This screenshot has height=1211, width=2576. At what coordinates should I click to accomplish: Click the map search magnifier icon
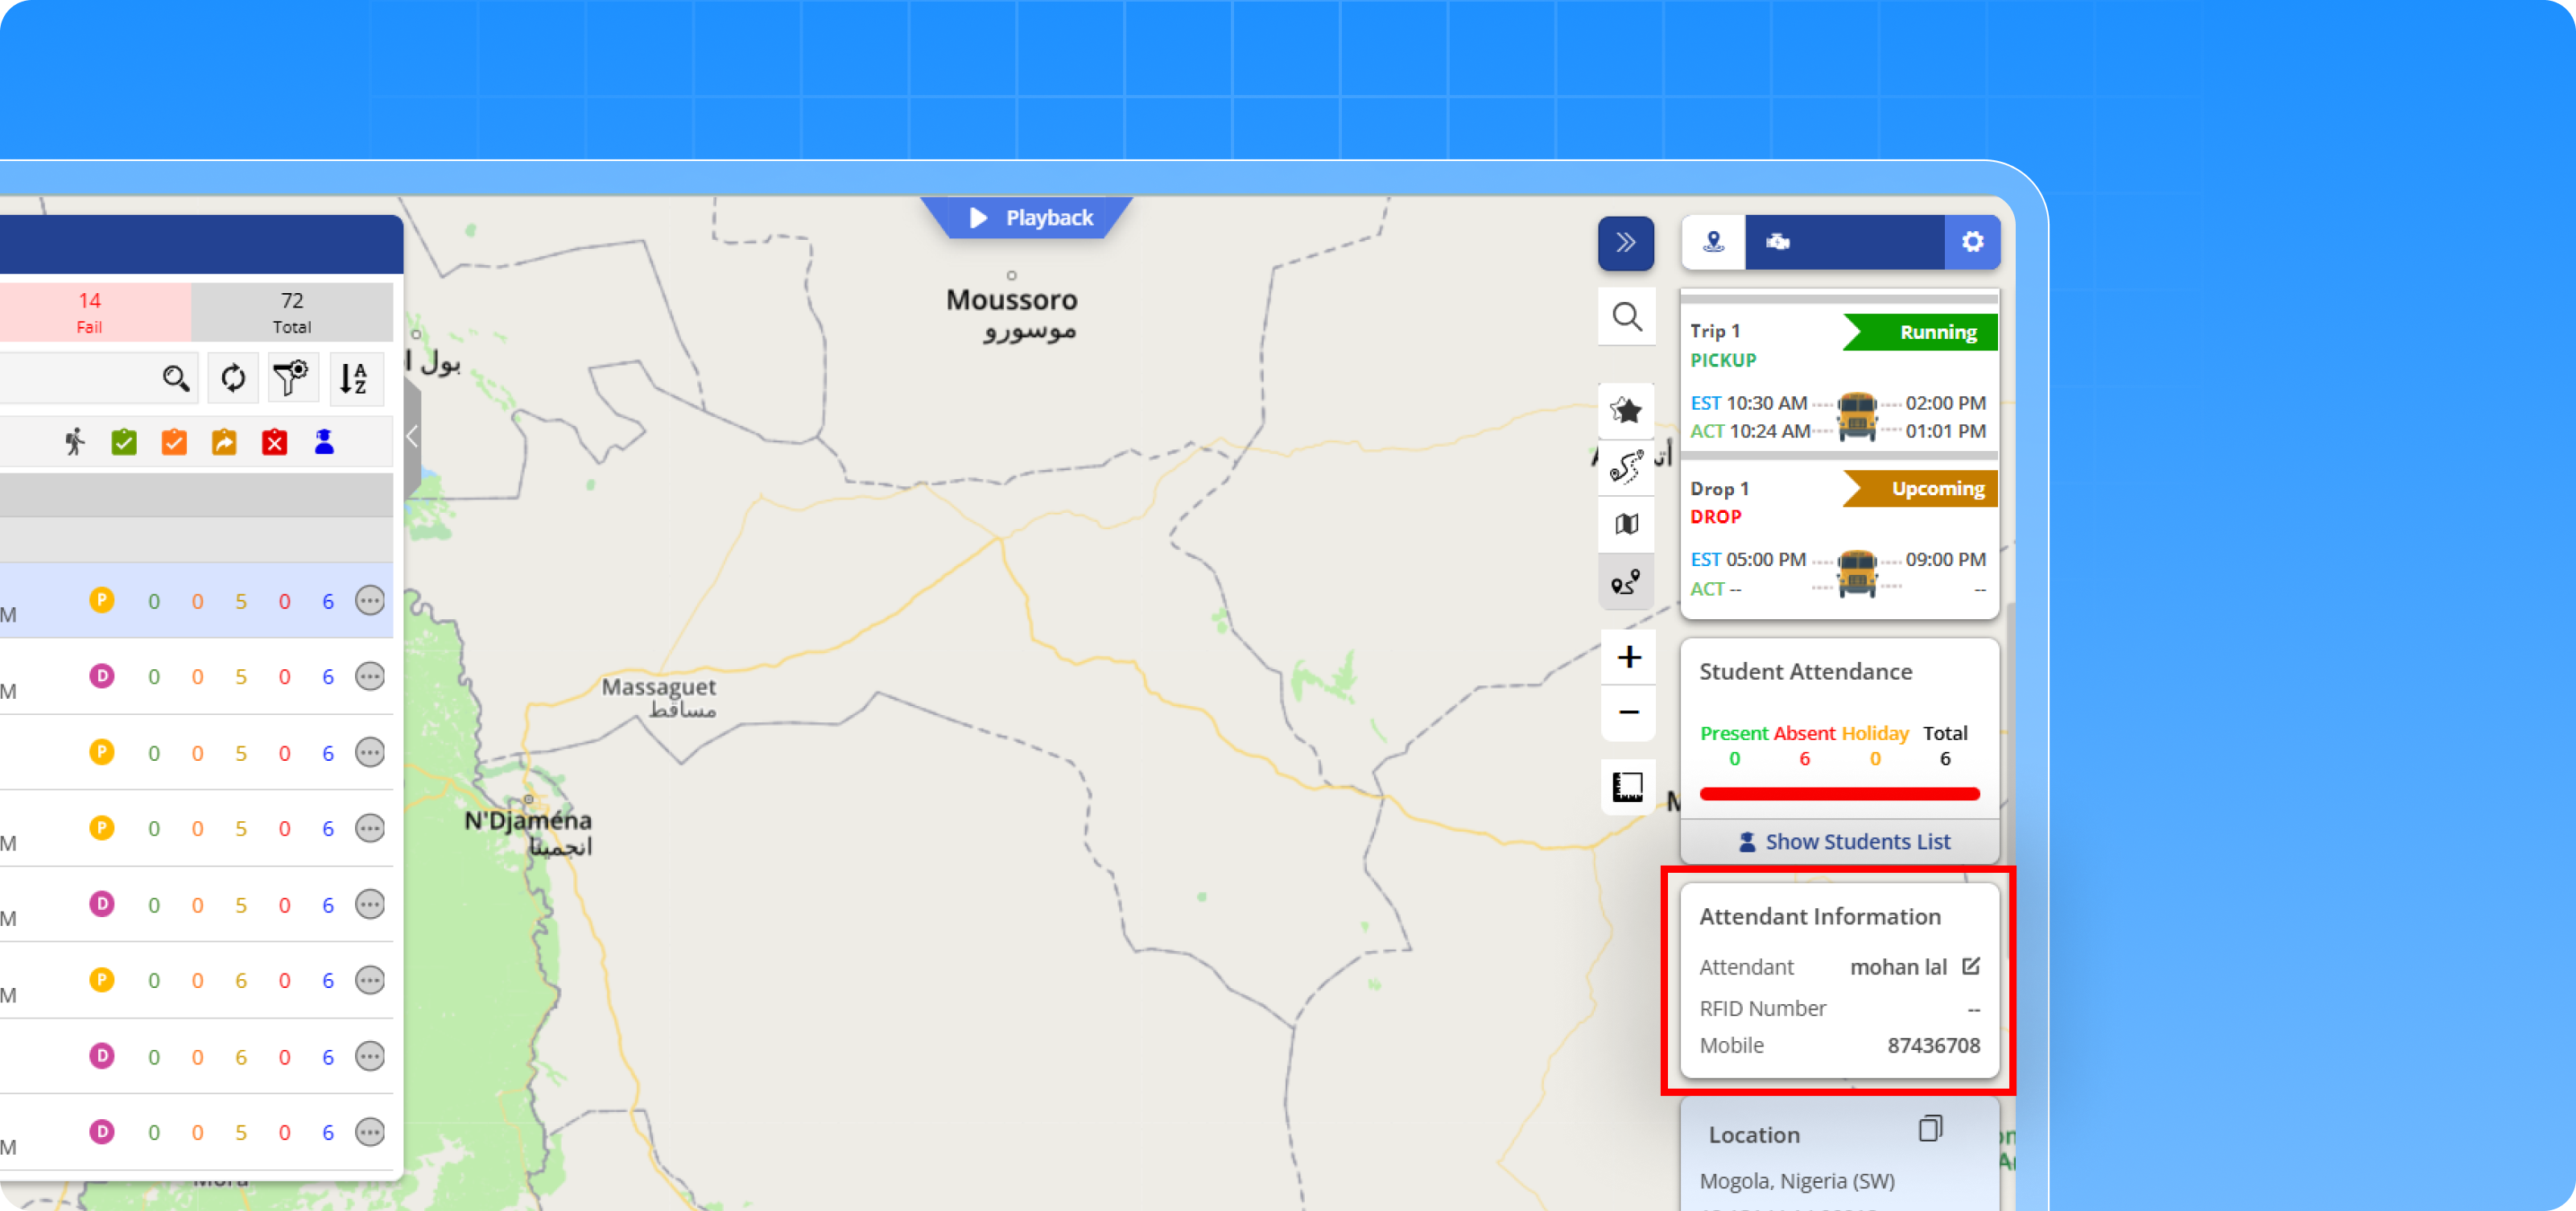tap(1627, 317)
